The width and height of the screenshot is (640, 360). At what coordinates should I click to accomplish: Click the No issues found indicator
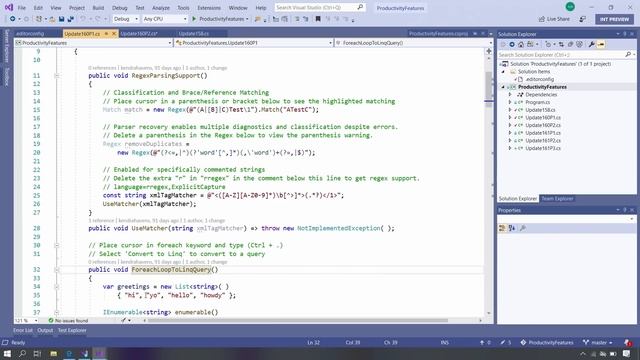pos(68,320)
